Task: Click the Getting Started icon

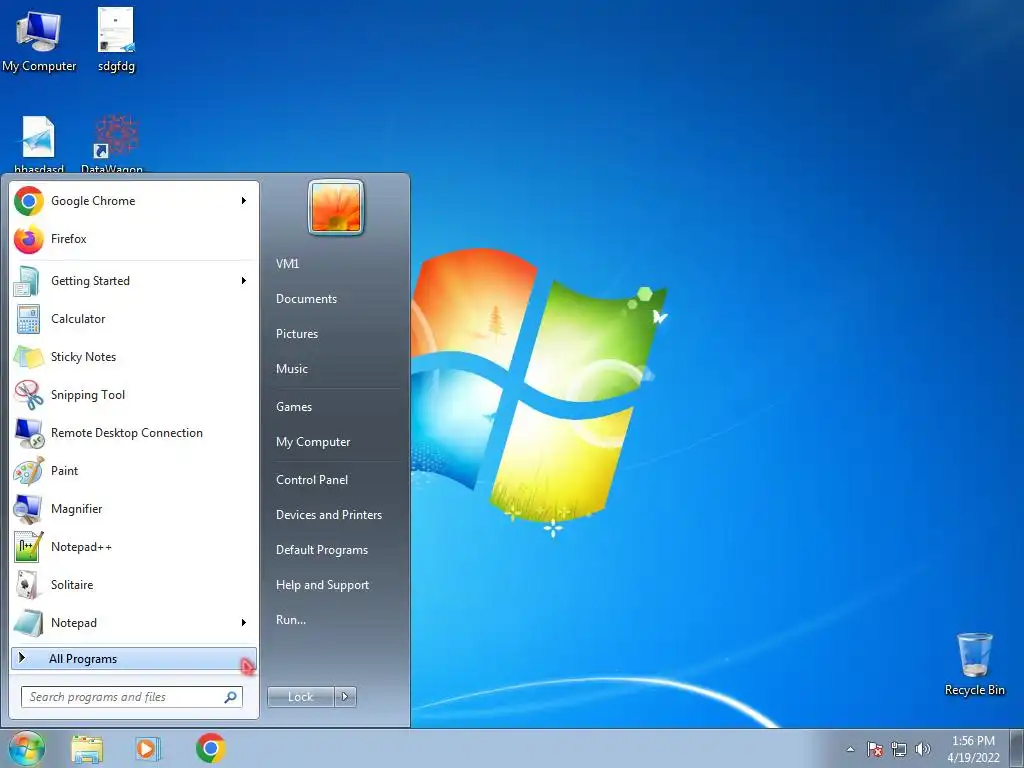Action: pyautogui.click(x=29, y=281)
